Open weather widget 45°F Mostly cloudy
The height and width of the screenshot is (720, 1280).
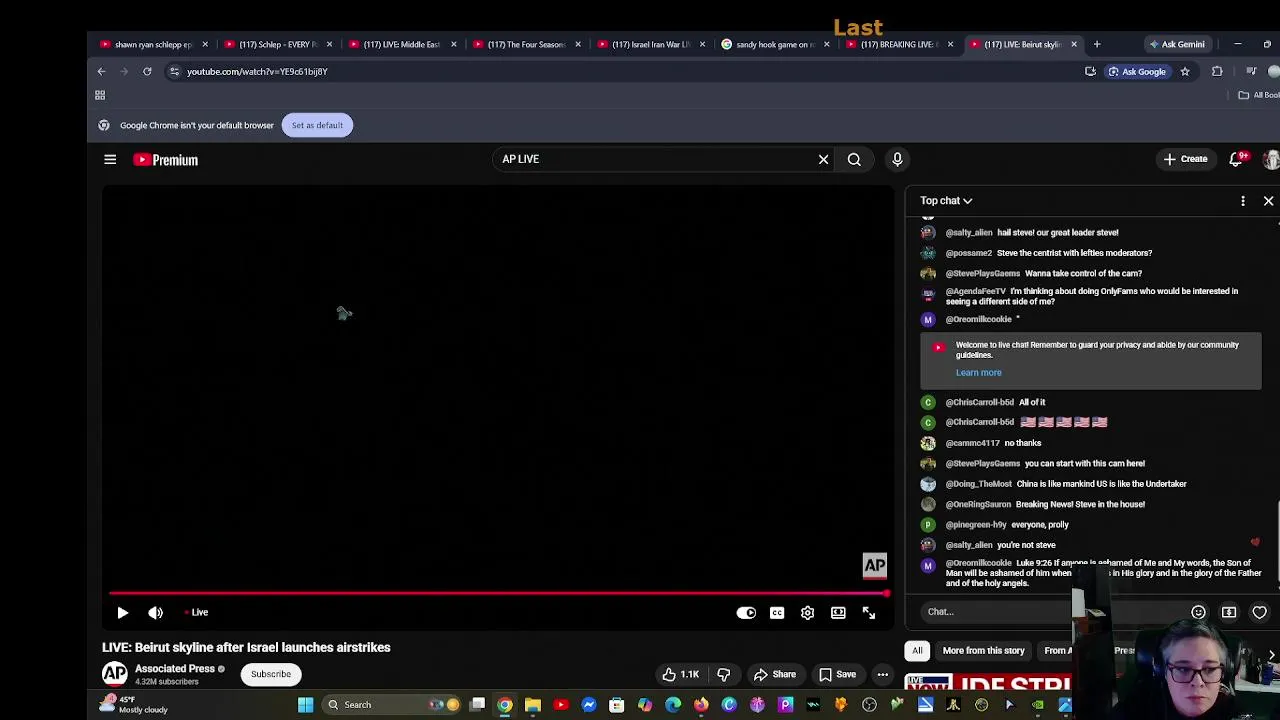pyautogui.click(x=133, y=705)
